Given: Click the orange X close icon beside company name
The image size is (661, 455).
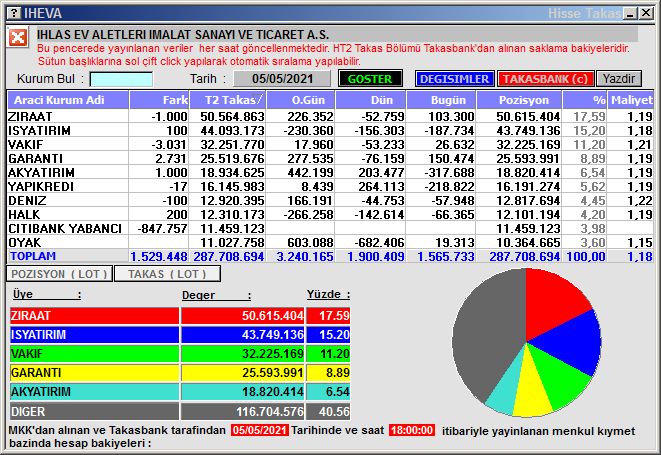Looking at the screenshot, I should (18, 38).
